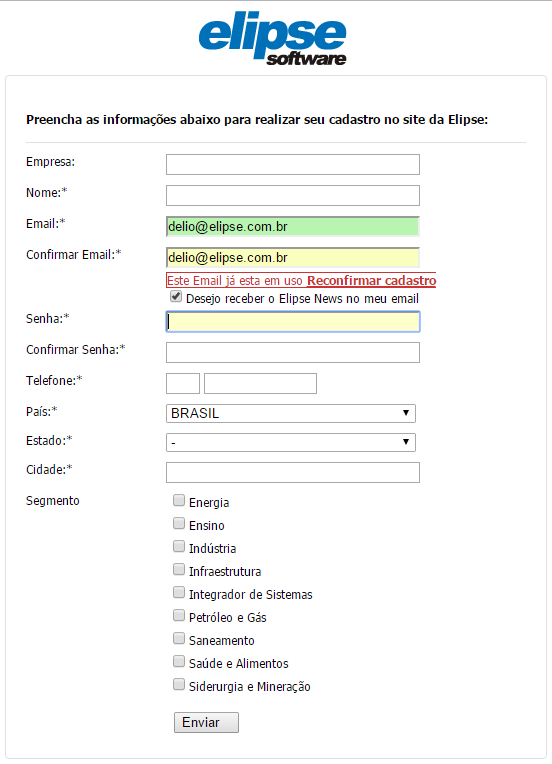Uncheck the Elipse News email subscription checkbox
552x764 pixels.
[176, 296]
